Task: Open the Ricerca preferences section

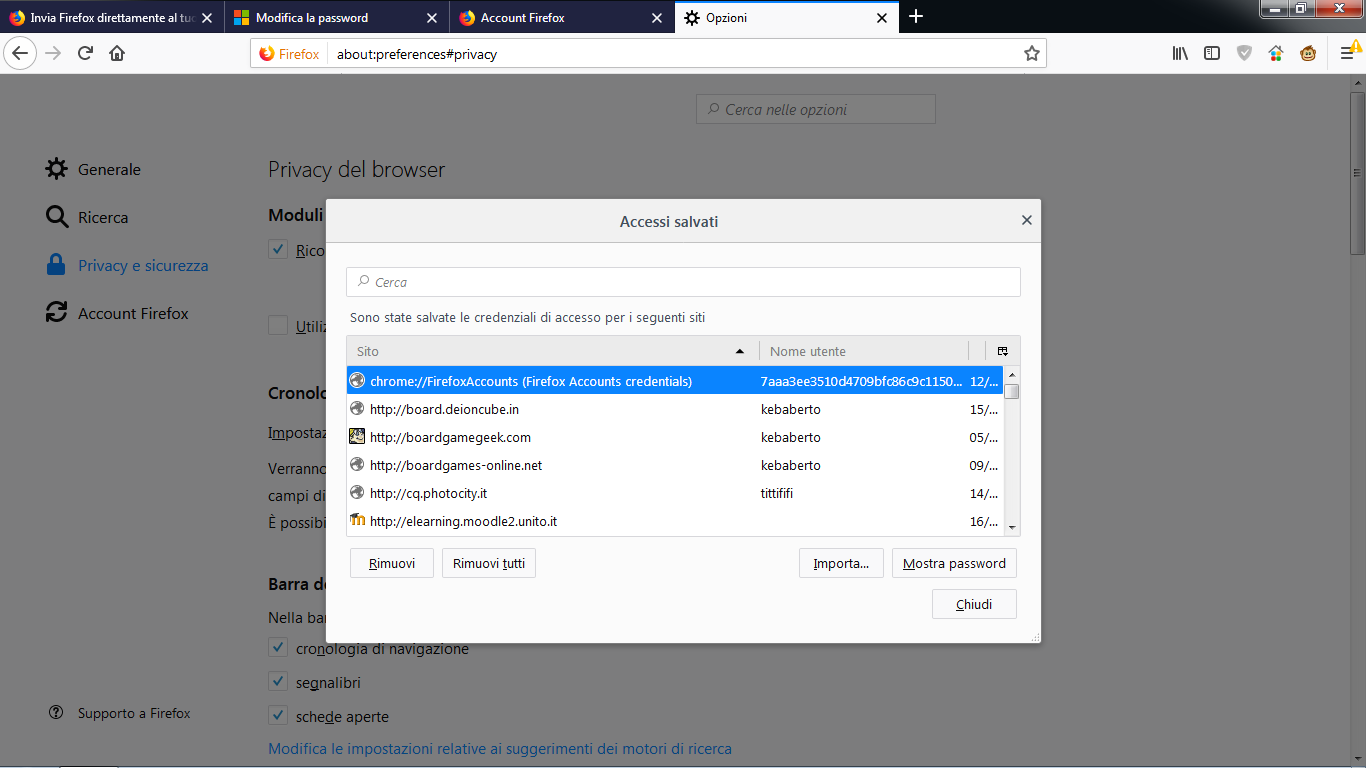Action: [103, 217]
